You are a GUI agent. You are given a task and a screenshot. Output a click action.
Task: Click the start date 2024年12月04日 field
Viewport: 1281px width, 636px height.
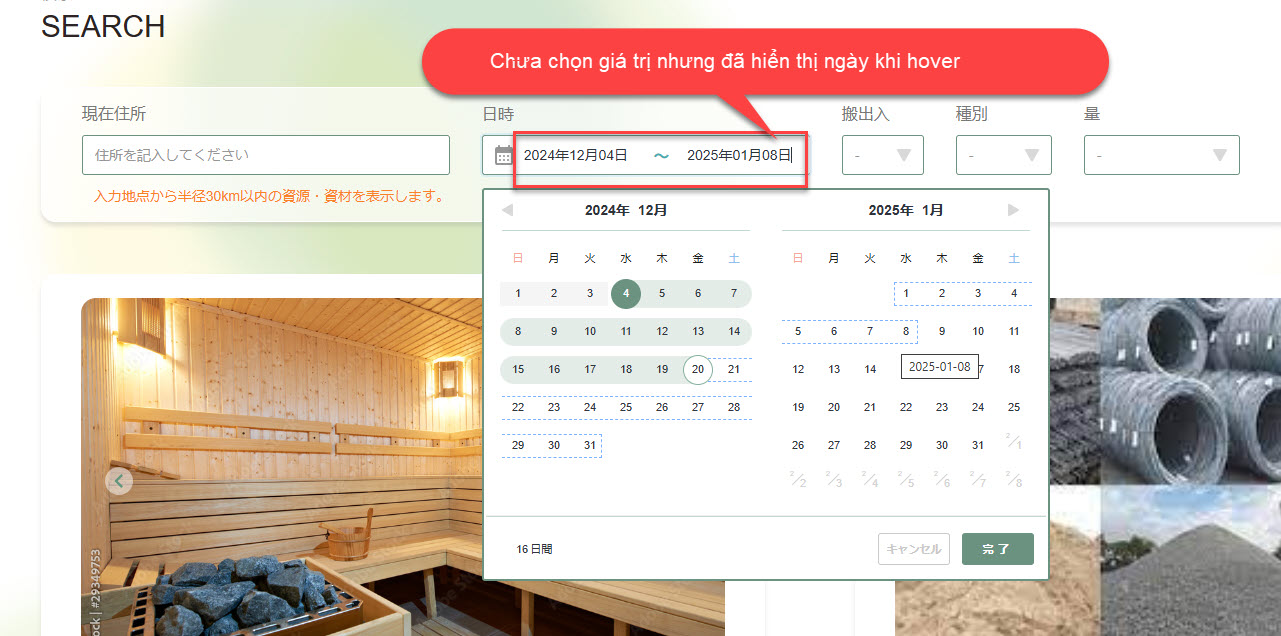576,155
